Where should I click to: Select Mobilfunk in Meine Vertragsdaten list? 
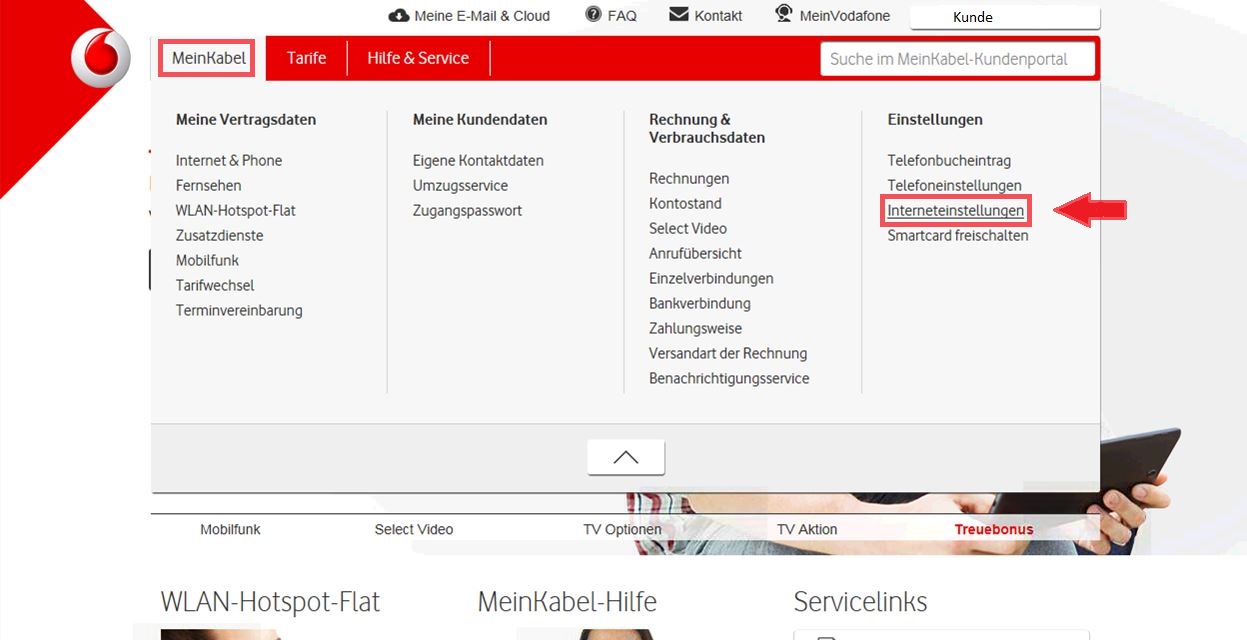[x=207, y=260]
